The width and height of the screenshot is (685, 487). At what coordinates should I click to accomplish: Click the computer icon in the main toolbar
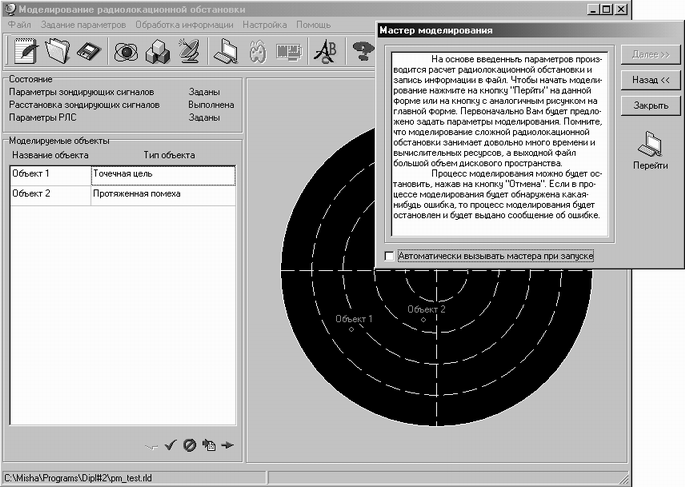[x=227, y=51]
